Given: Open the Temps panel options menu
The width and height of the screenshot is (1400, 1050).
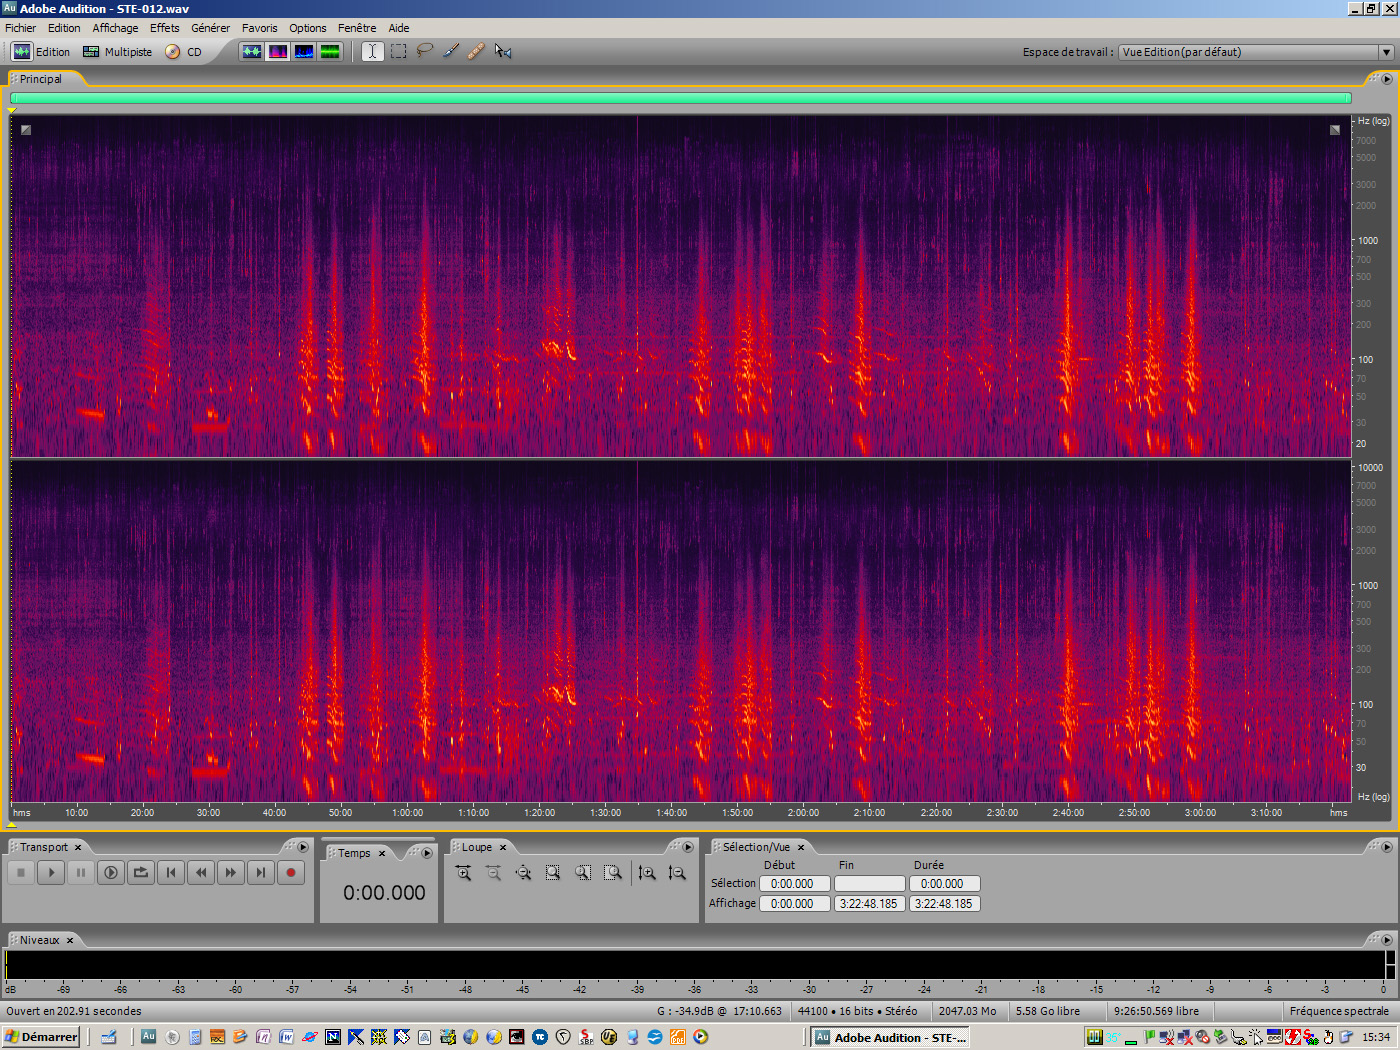Looking at the screenshot, I should (426, 852).
